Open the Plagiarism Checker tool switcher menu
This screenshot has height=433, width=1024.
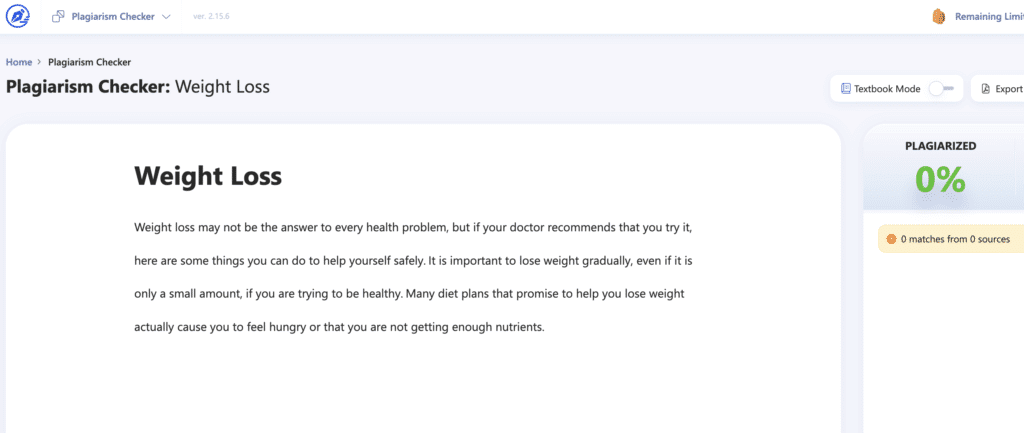coord(111,16)
